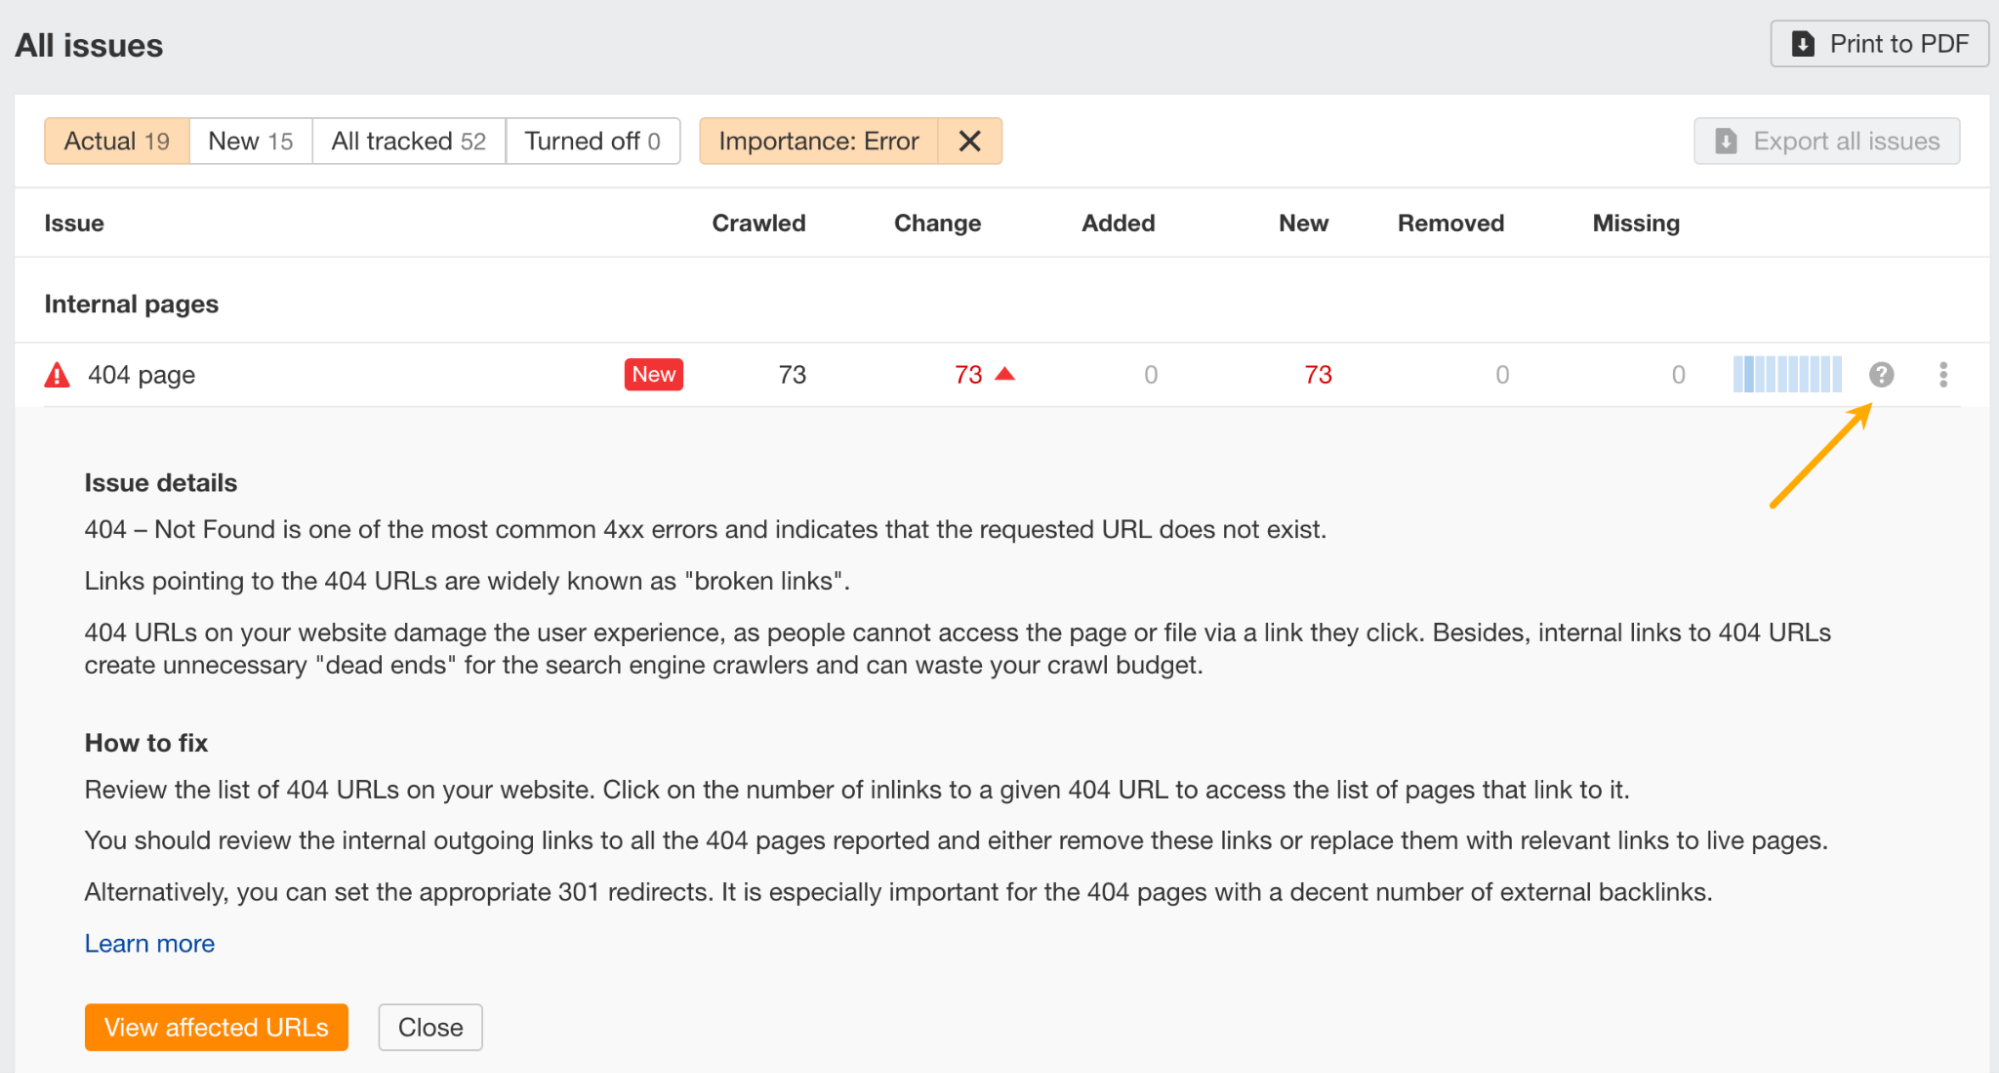Click the document icon inside Print to PDF
The image size is (1999, 1073).
click(1801, 43)
